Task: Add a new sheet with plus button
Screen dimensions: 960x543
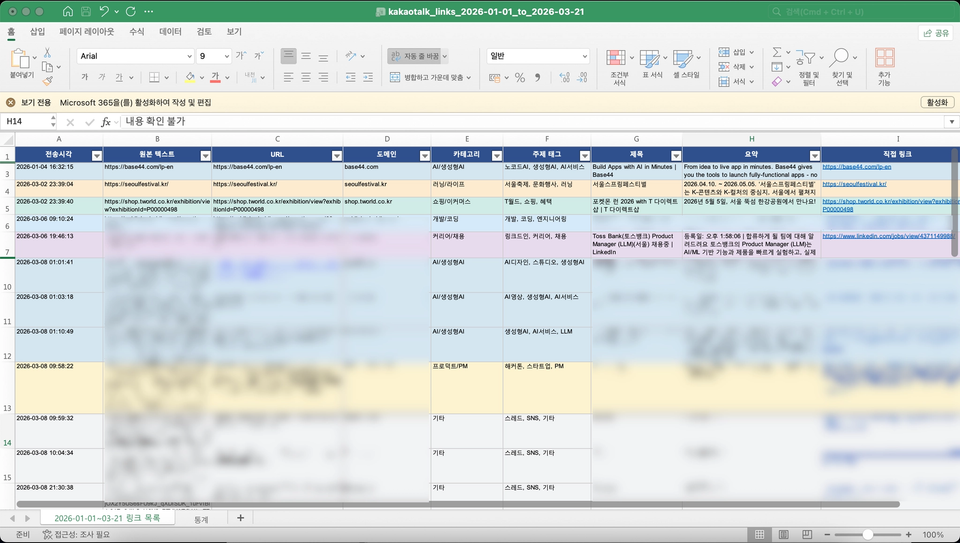Action: [241, 518]
